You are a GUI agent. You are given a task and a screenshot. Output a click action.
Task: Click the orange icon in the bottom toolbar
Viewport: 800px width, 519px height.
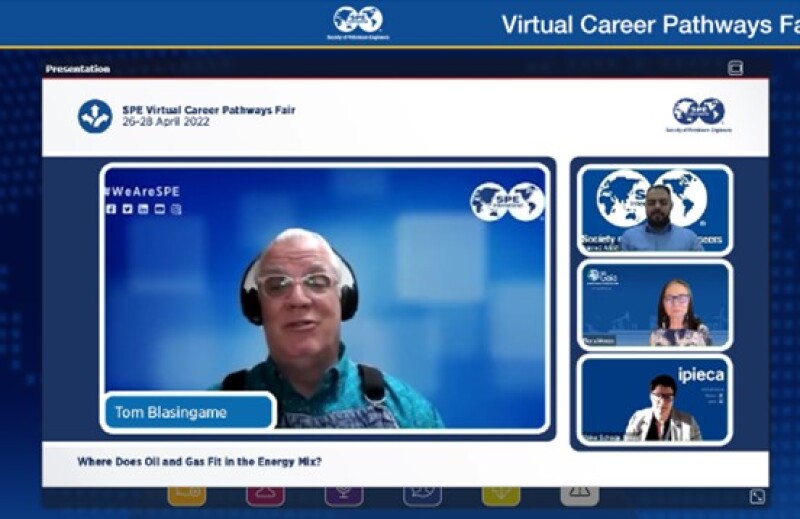click(x=187, y=493)
